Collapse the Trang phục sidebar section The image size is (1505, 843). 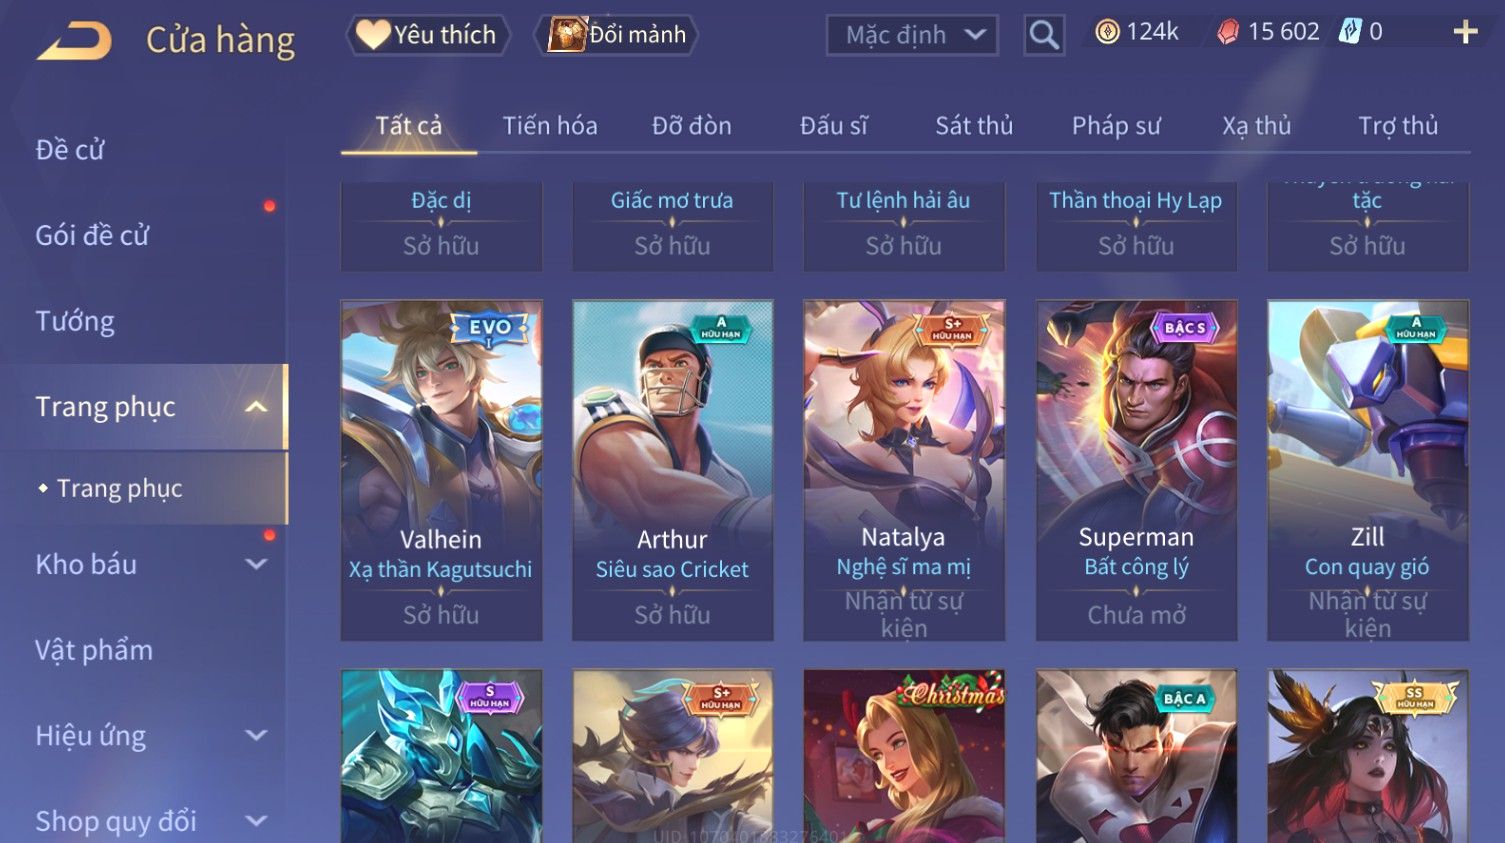256,407
